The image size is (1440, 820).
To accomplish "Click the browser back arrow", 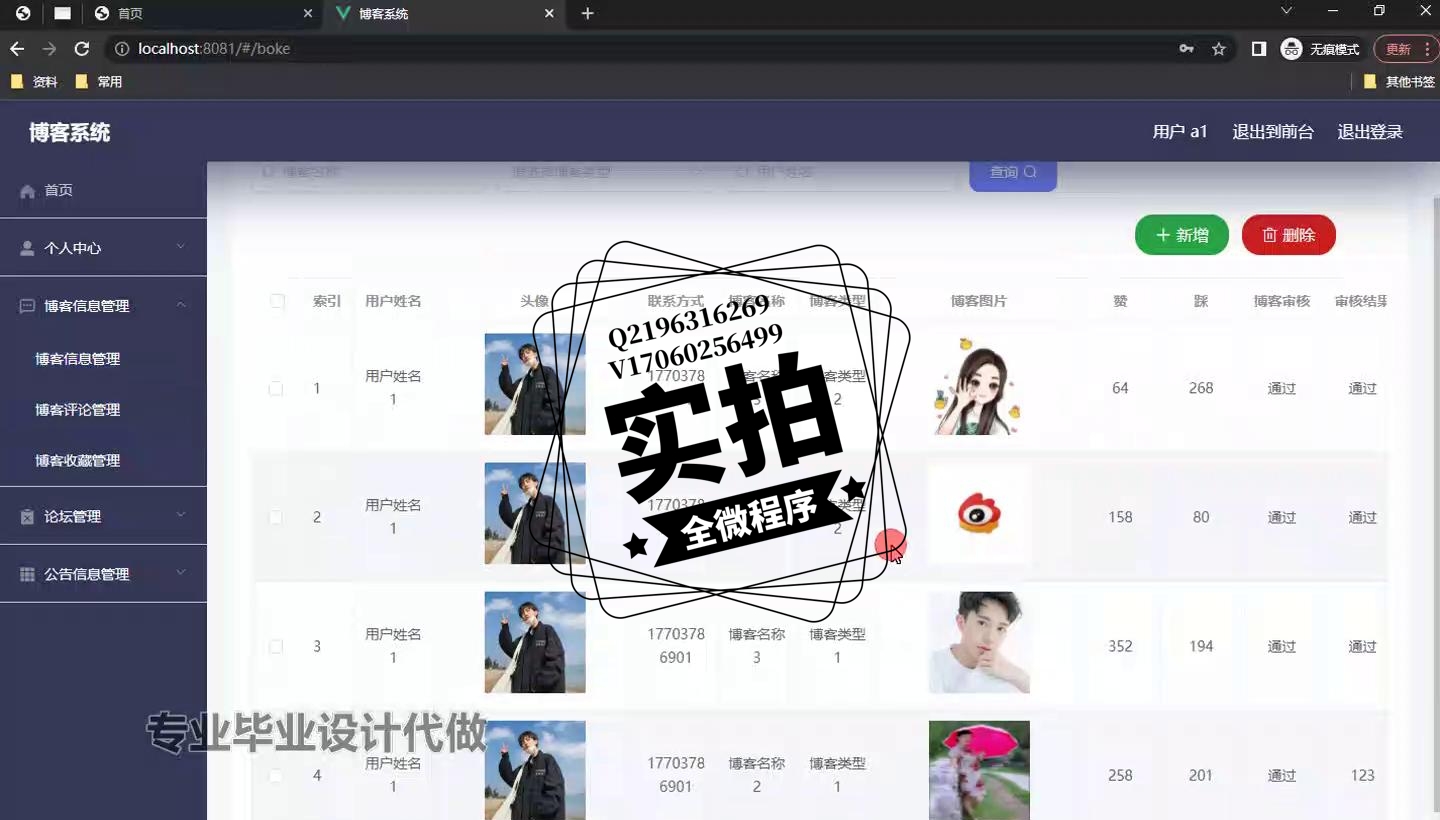I will [x=17, y=49].
